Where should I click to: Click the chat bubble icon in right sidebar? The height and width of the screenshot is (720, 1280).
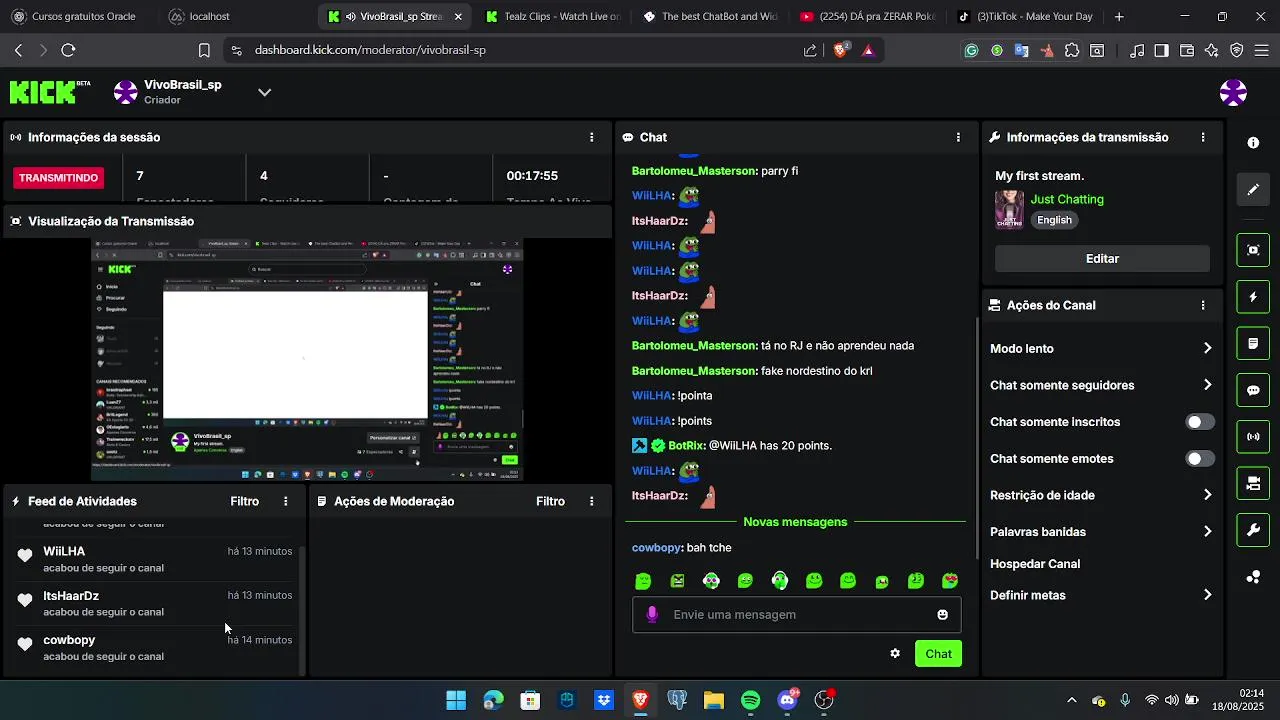click(x=1253, y=390)
